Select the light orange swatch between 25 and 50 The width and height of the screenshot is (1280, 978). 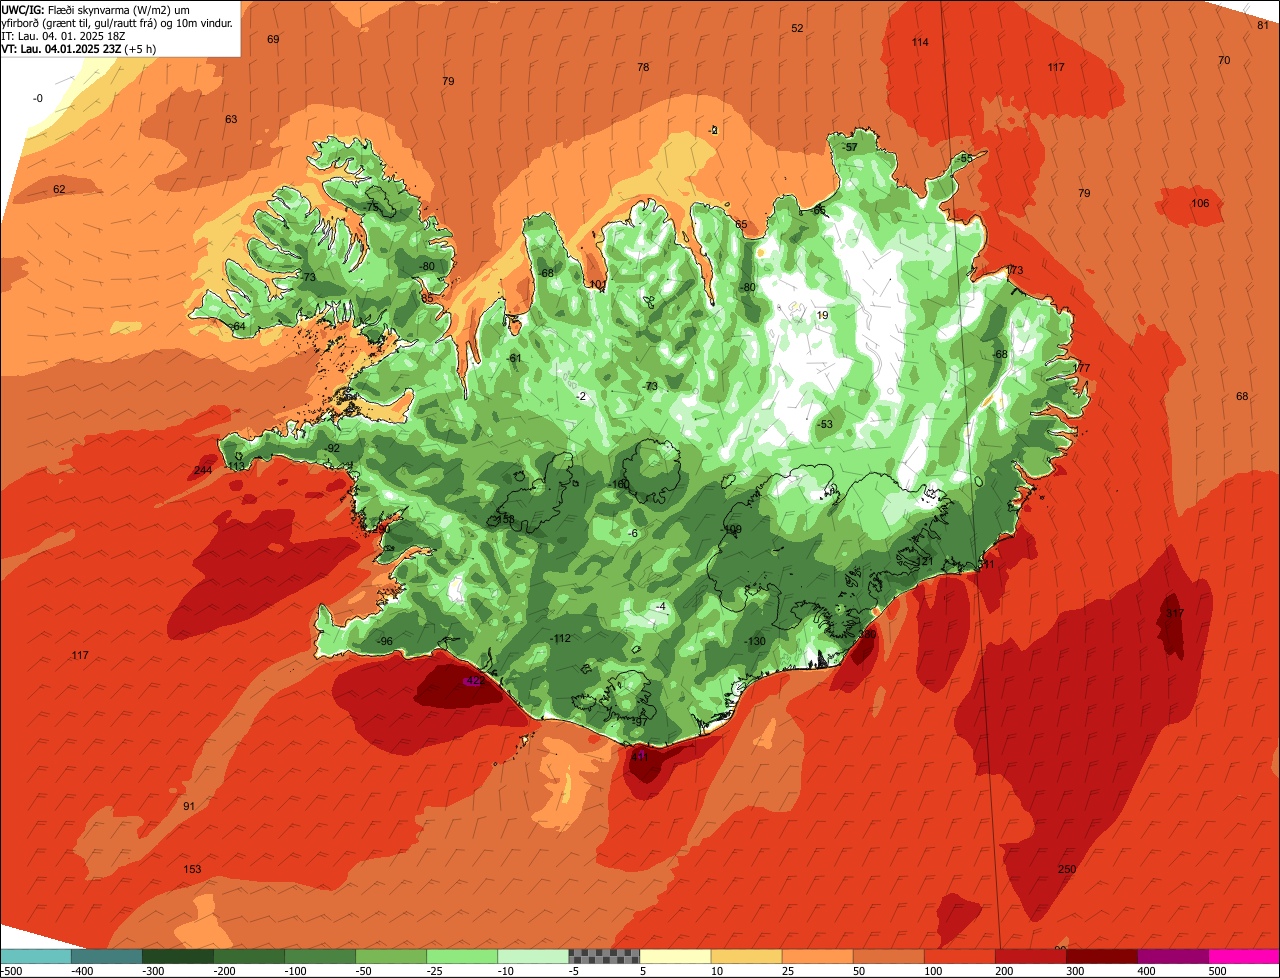coord(817,956)
